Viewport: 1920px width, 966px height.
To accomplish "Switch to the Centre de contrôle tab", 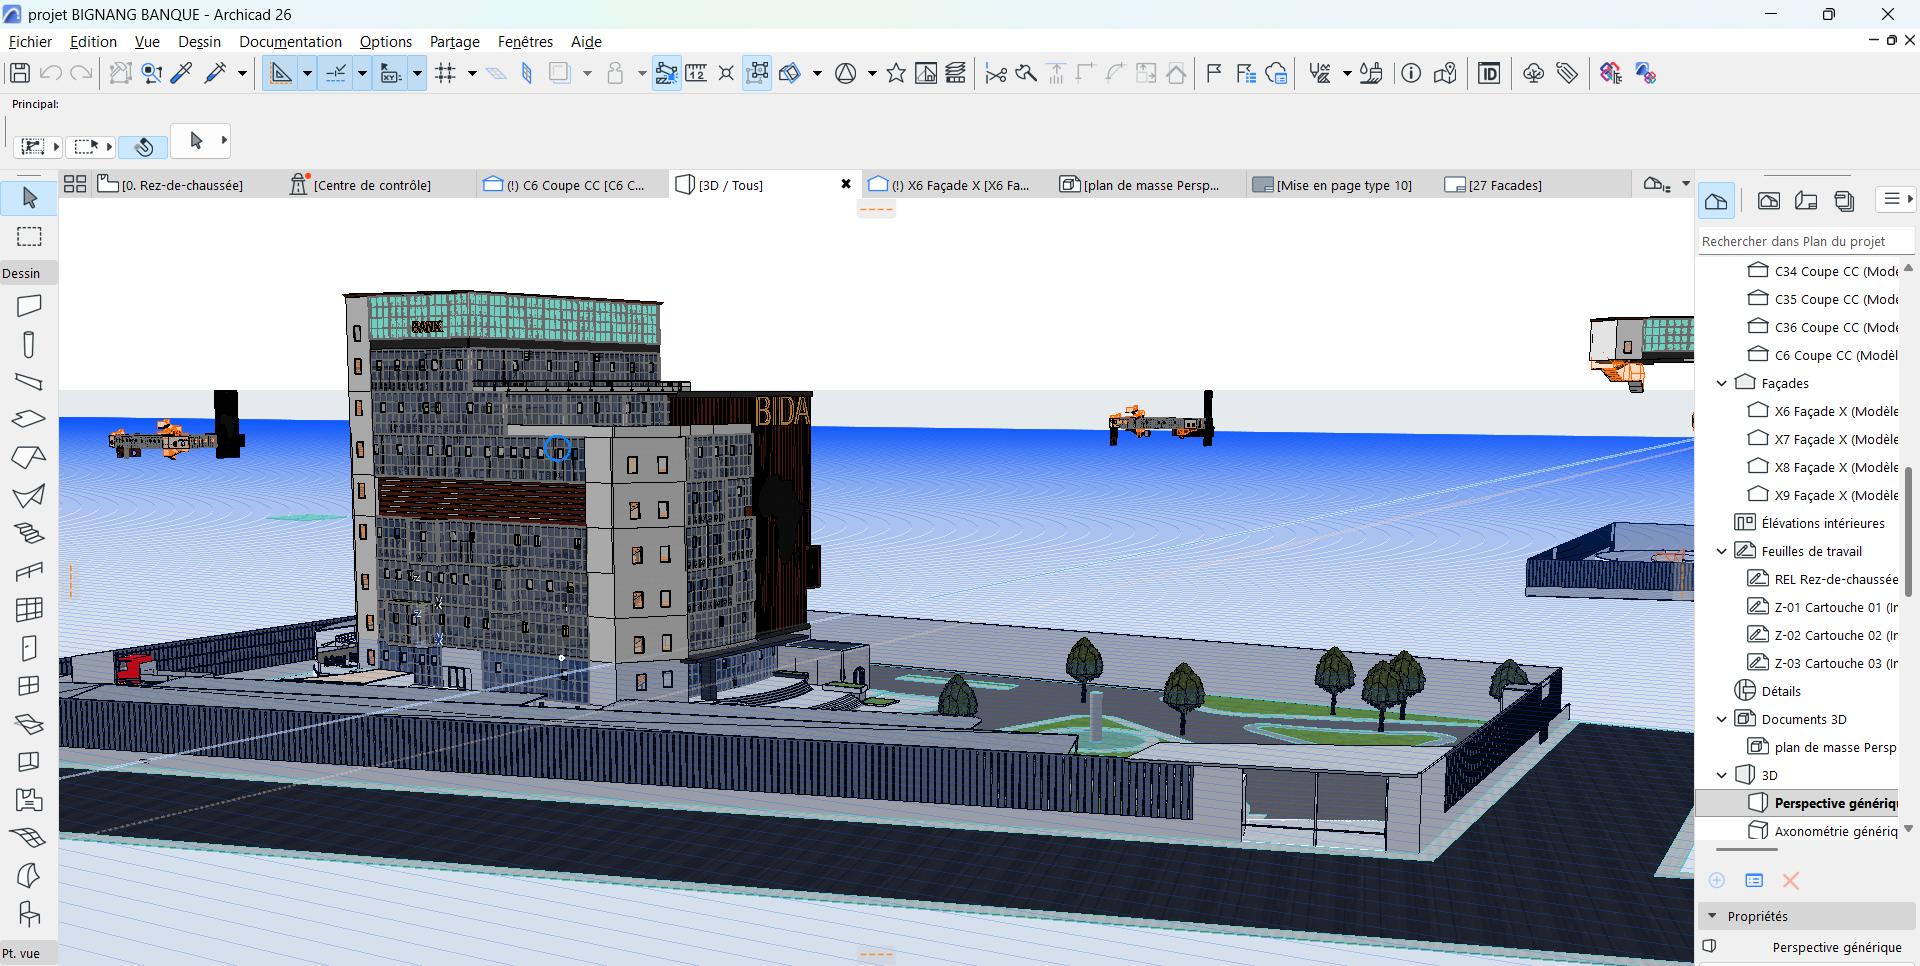I will 371,185.
